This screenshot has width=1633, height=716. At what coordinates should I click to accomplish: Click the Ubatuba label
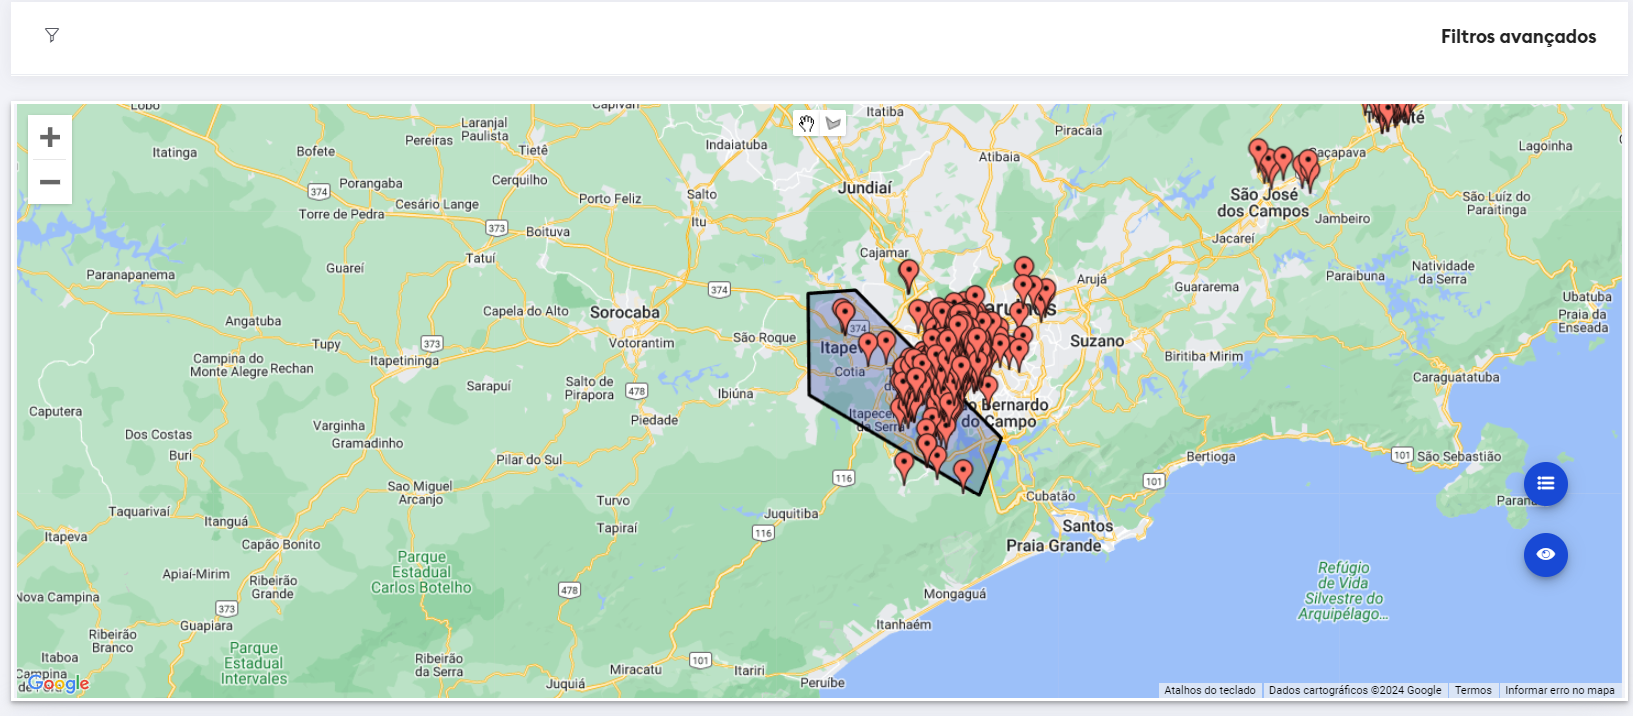[x=1587, y=297]
